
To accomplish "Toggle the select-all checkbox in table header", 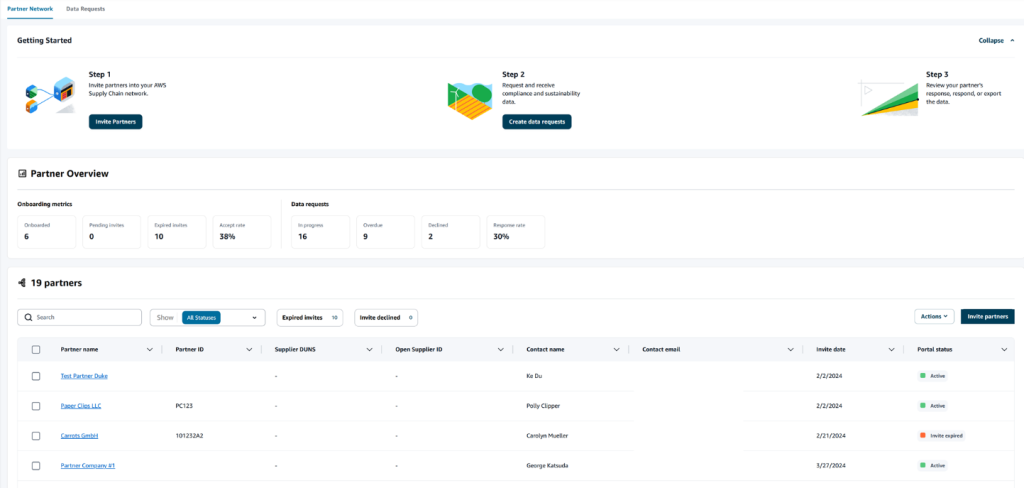I will click(36, 350).
